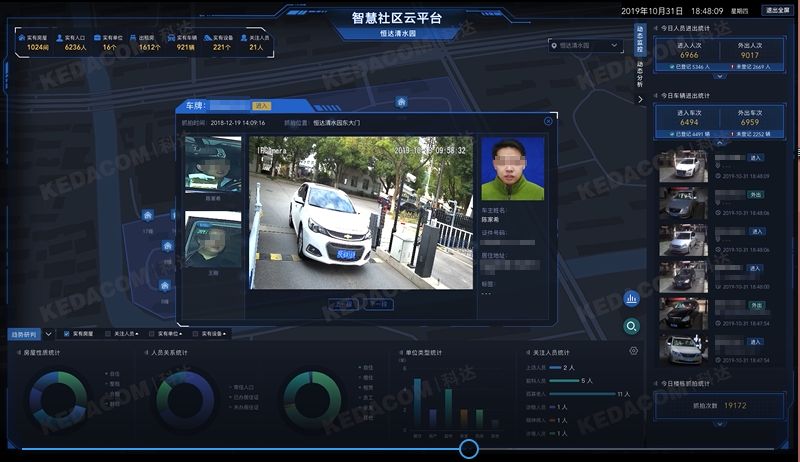The height and width of the screenshot is (462, 800).
Task: Click the owner ID photo in popup
Action: tap(513, 169)
